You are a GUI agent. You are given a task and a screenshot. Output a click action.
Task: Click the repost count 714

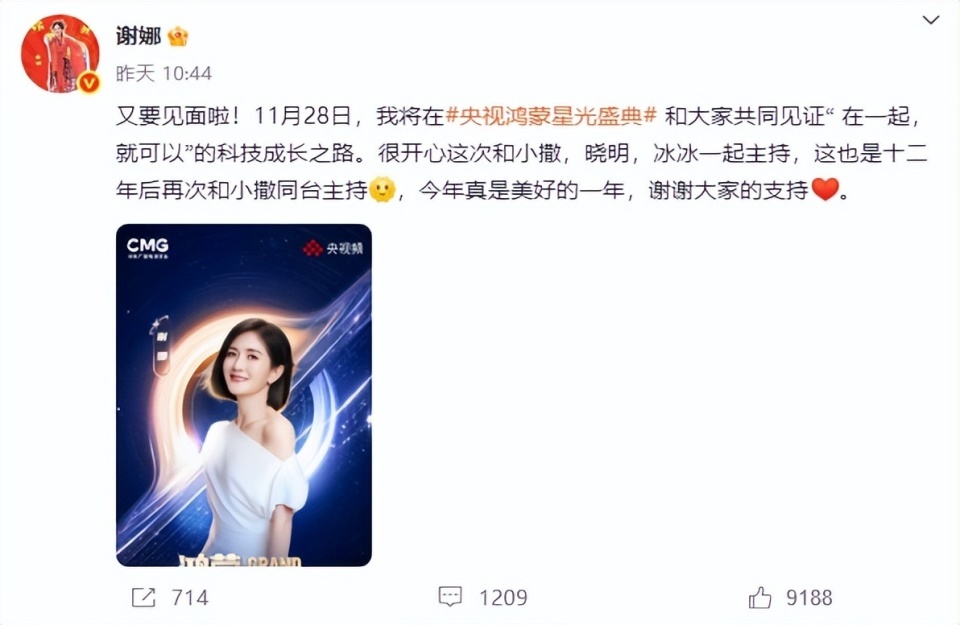point(190,597)
